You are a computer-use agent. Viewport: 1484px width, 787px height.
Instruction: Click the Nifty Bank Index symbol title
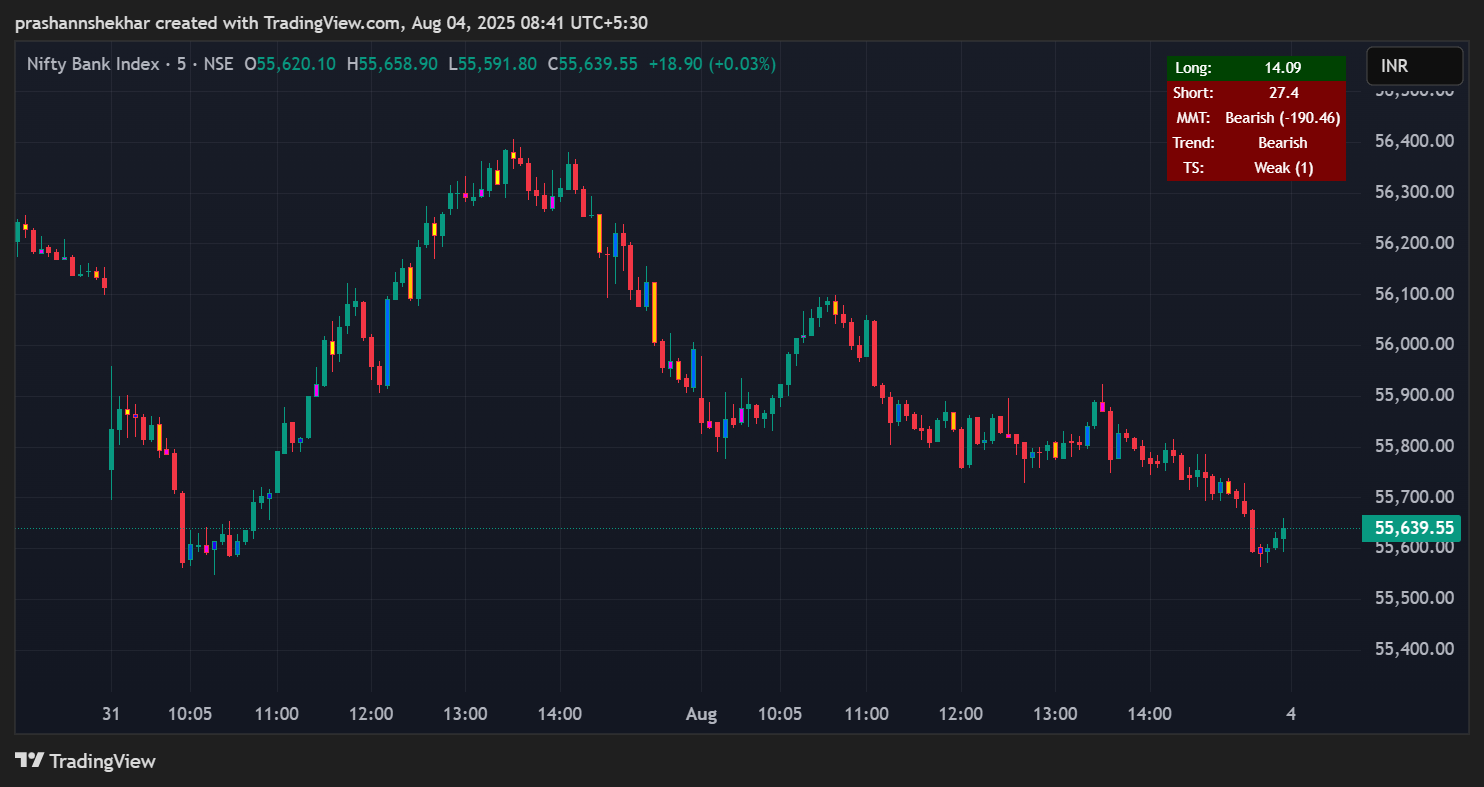pos(92,64)
